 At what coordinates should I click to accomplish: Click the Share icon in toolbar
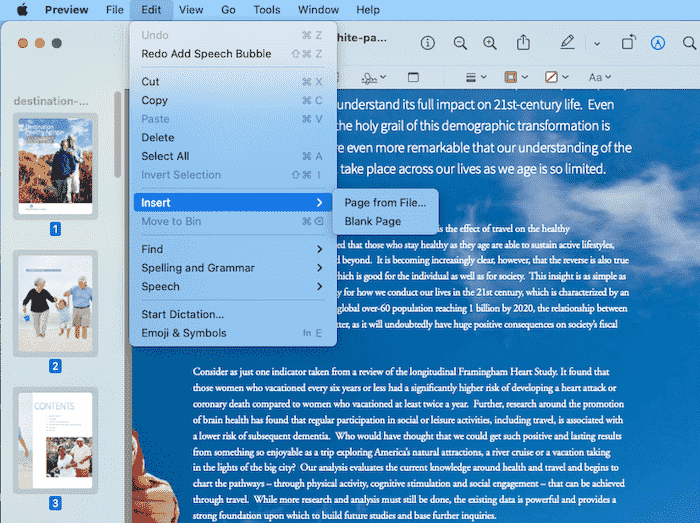(x=523, y=42)
